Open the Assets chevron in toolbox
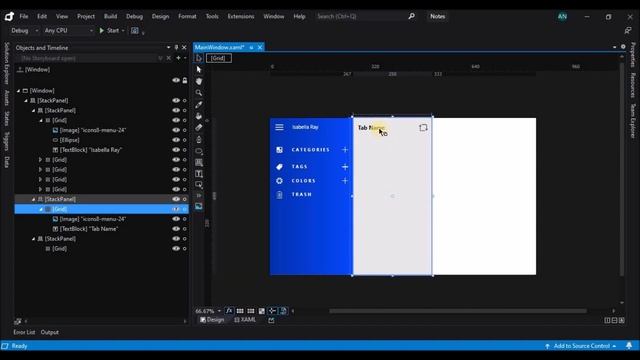The height and width of the screenshot is (360, 640). [199, 196]
